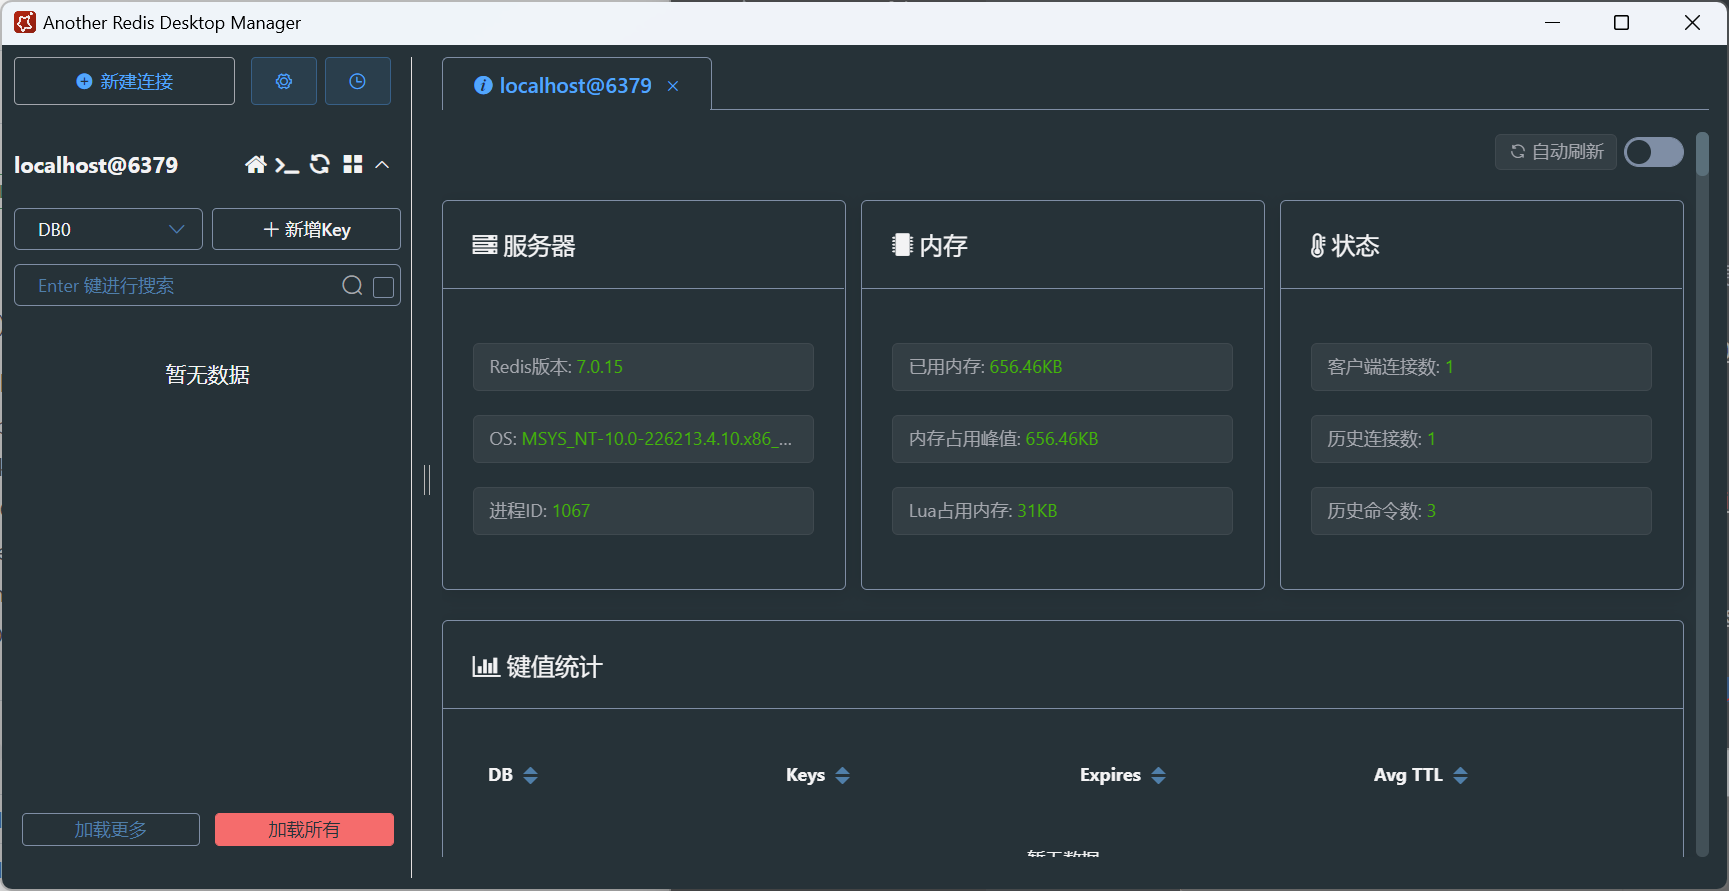The width and height of the screenshot is (1729, 891).
Task: Click the server card header icon
Action: [x=485, y=245]
